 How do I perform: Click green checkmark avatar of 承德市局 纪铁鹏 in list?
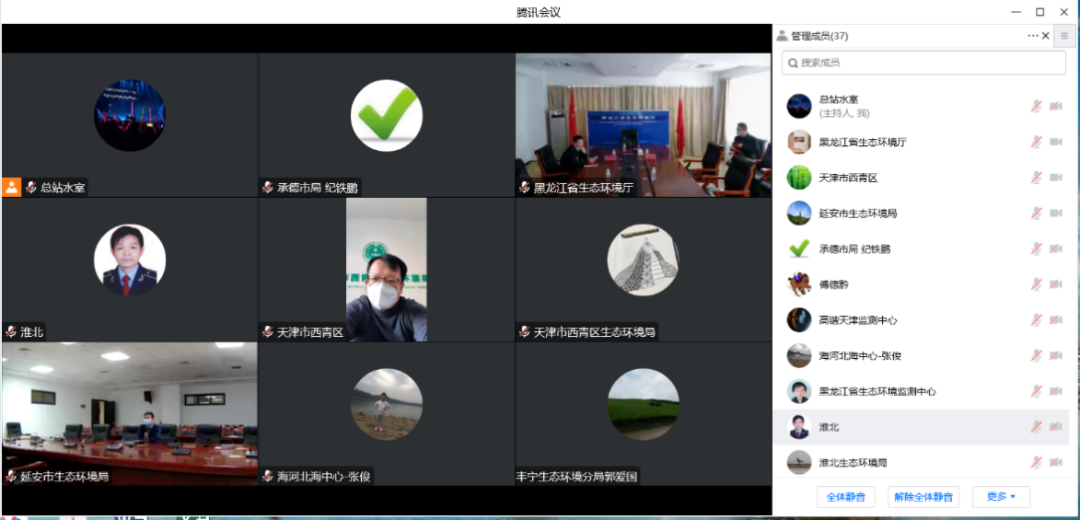click(x=799, y=249)
